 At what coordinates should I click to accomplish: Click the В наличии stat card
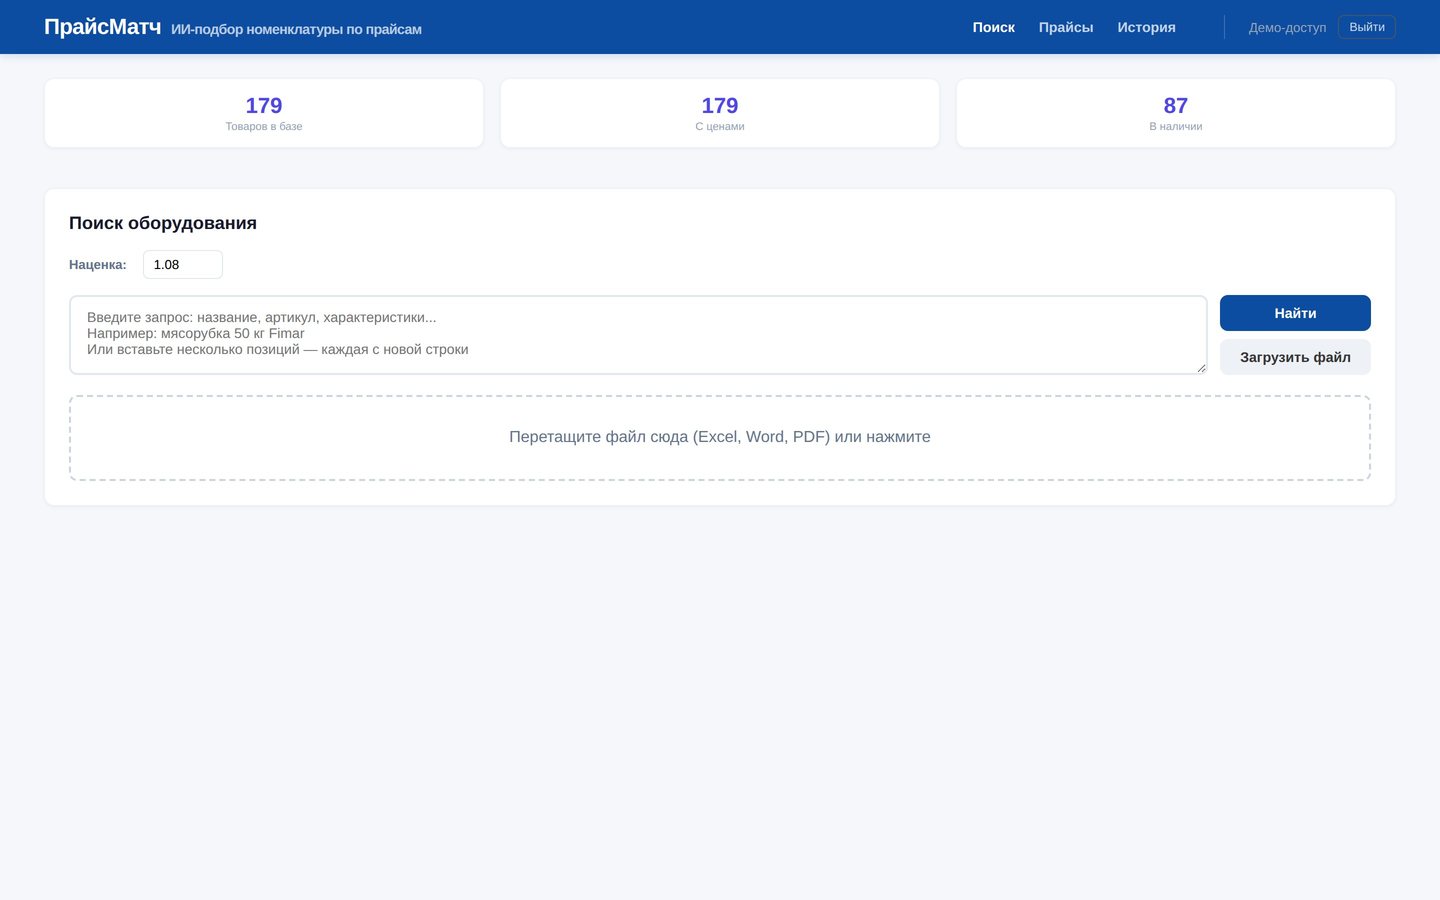(1176, 113)
